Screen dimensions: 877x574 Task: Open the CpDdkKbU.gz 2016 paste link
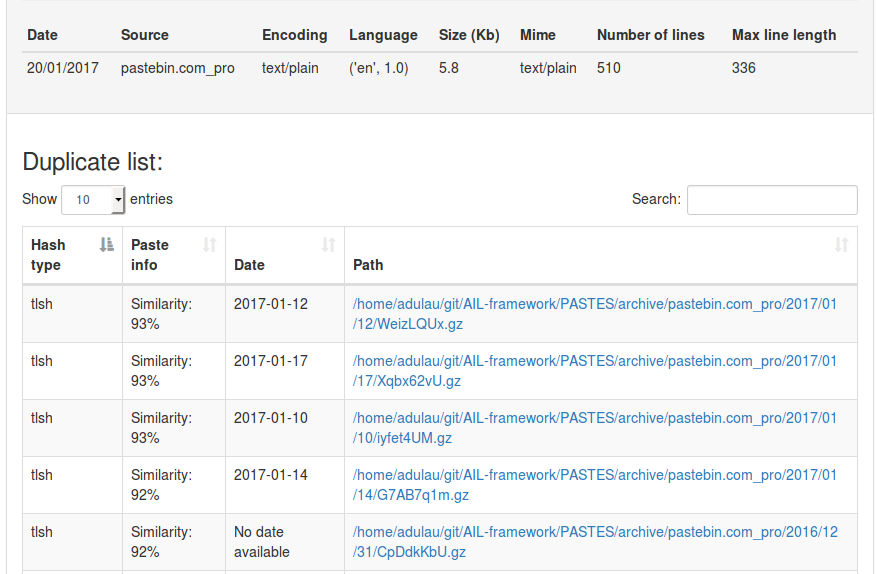click(x=594, y=542)
